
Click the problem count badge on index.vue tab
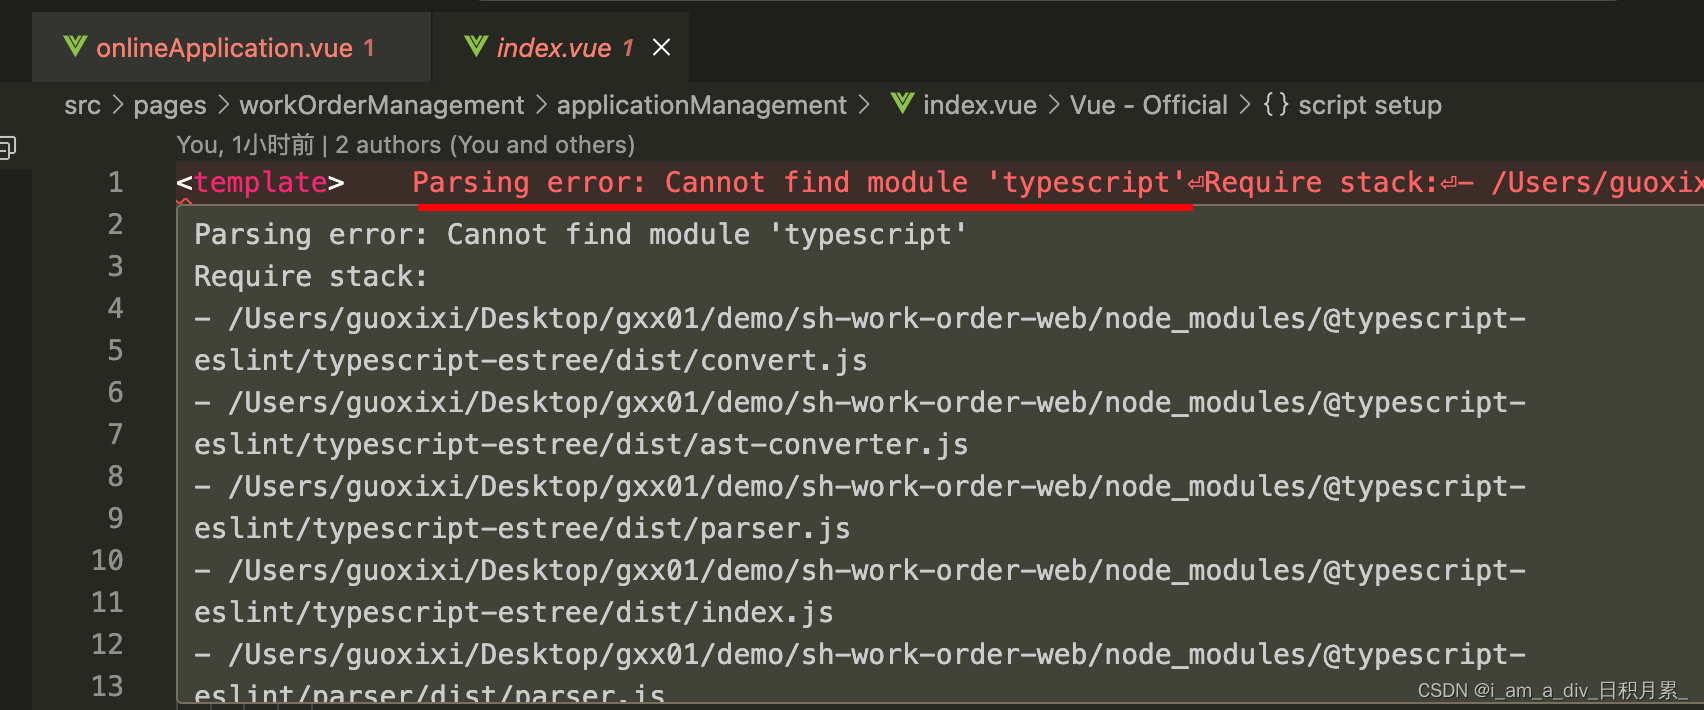click(628, 48)
